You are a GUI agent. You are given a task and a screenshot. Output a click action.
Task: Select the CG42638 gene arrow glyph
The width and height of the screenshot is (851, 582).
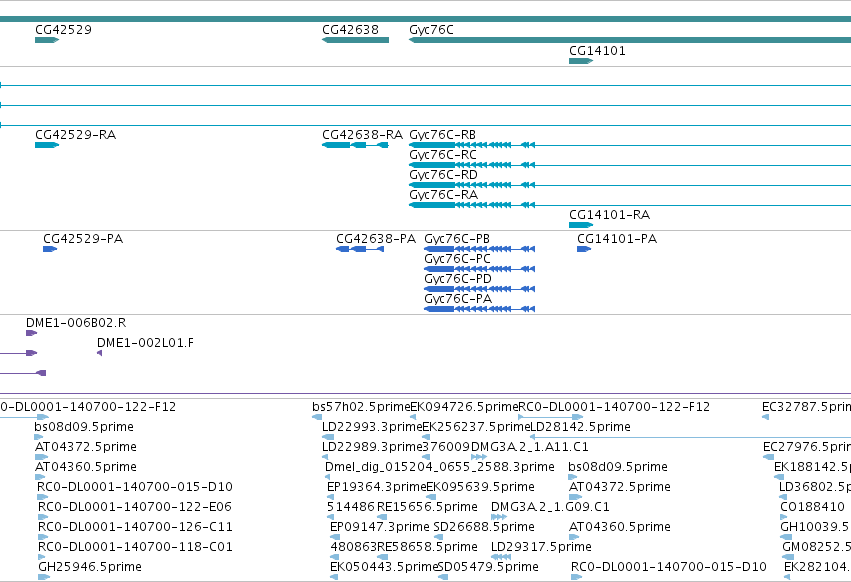[355, 40]
